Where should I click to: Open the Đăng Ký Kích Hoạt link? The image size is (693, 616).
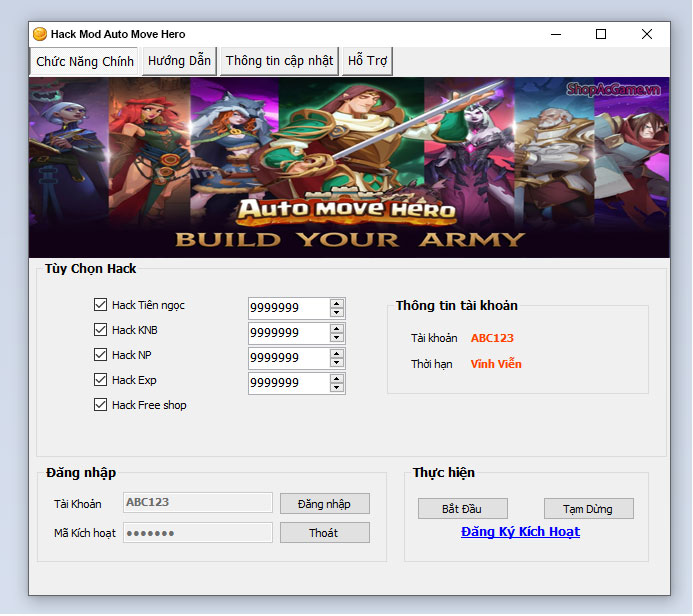pos(520,532)
